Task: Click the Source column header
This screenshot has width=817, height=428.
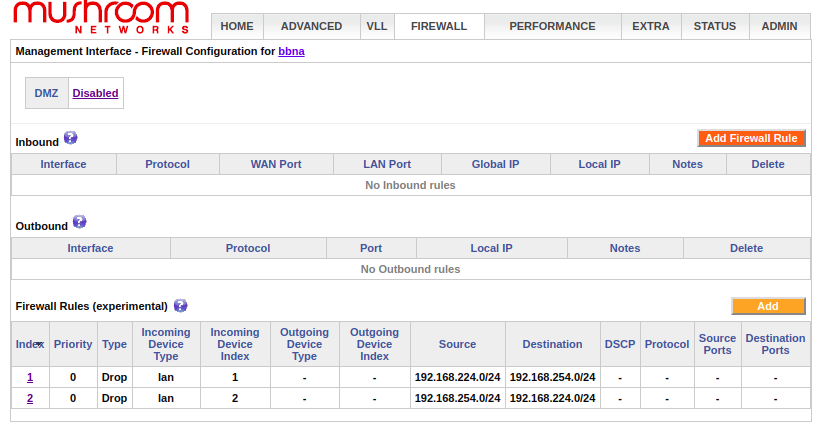Action: point(457,344)
